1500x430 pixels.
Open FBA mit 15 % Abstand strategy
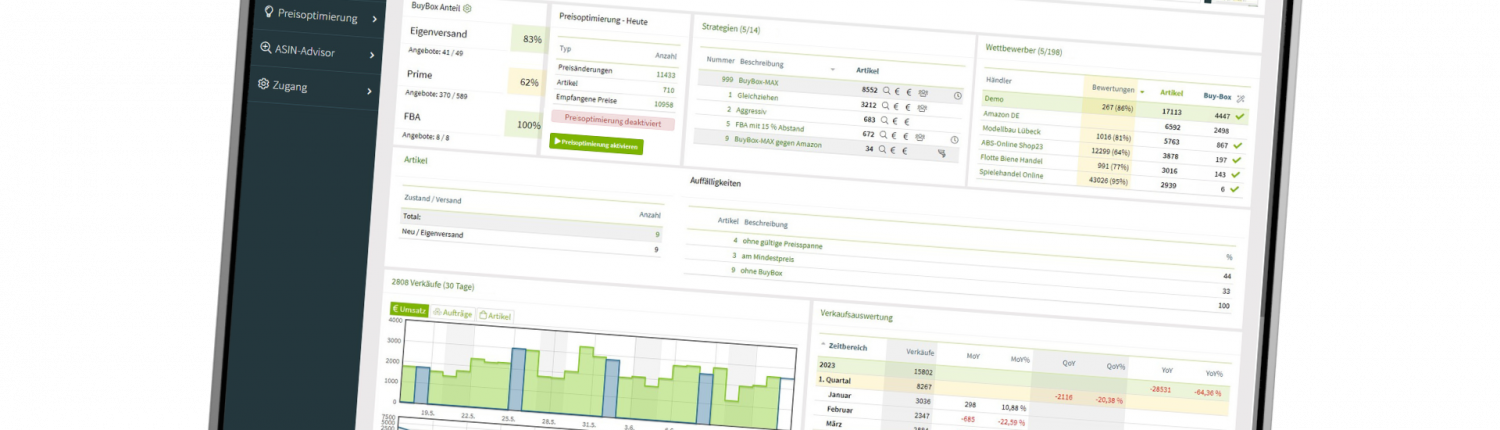tap(769, 126)
